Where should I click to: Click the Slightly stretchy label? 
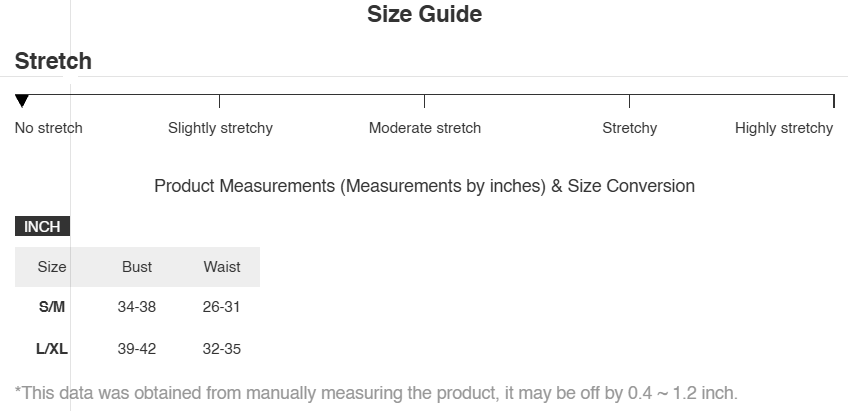coord(220,128)
